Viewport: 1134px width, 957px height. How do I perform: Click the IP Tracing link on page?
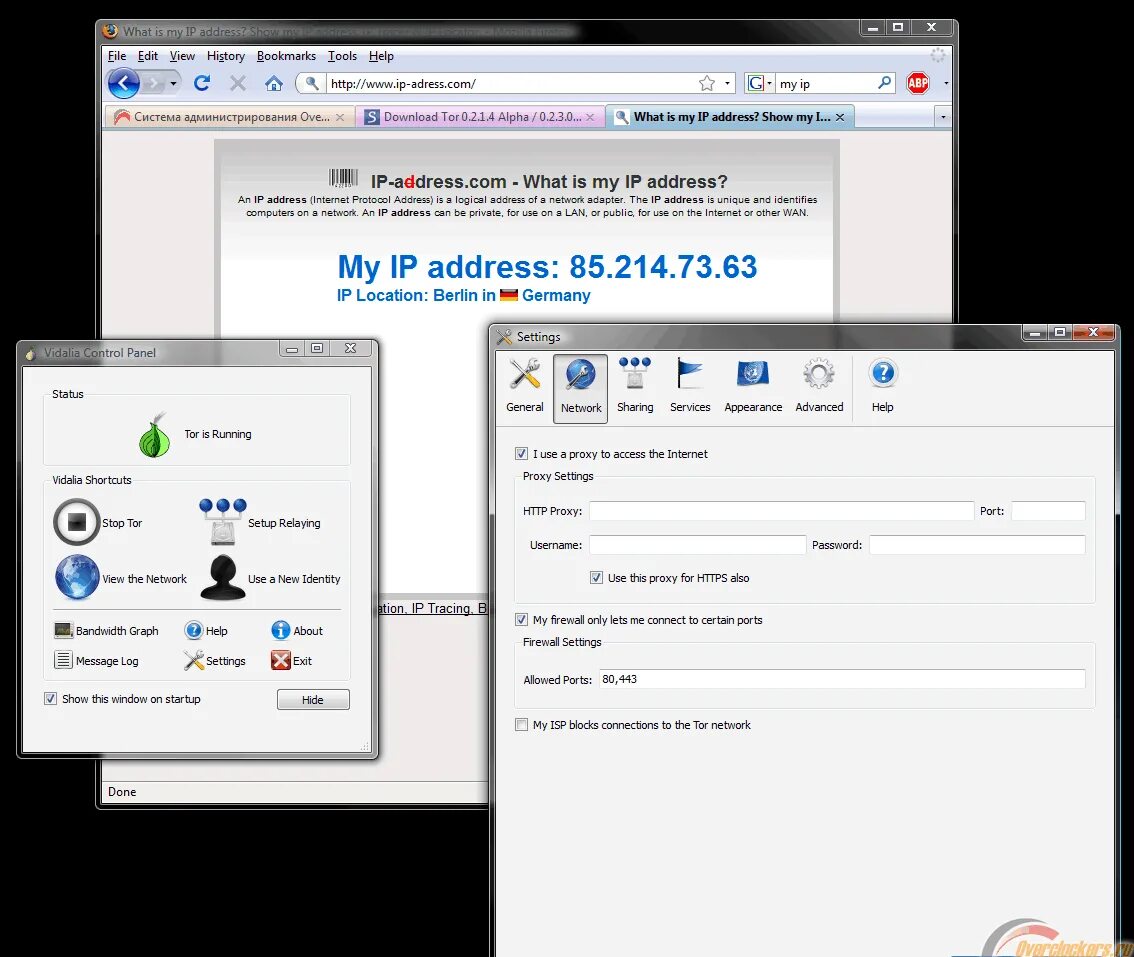[441, 608]
